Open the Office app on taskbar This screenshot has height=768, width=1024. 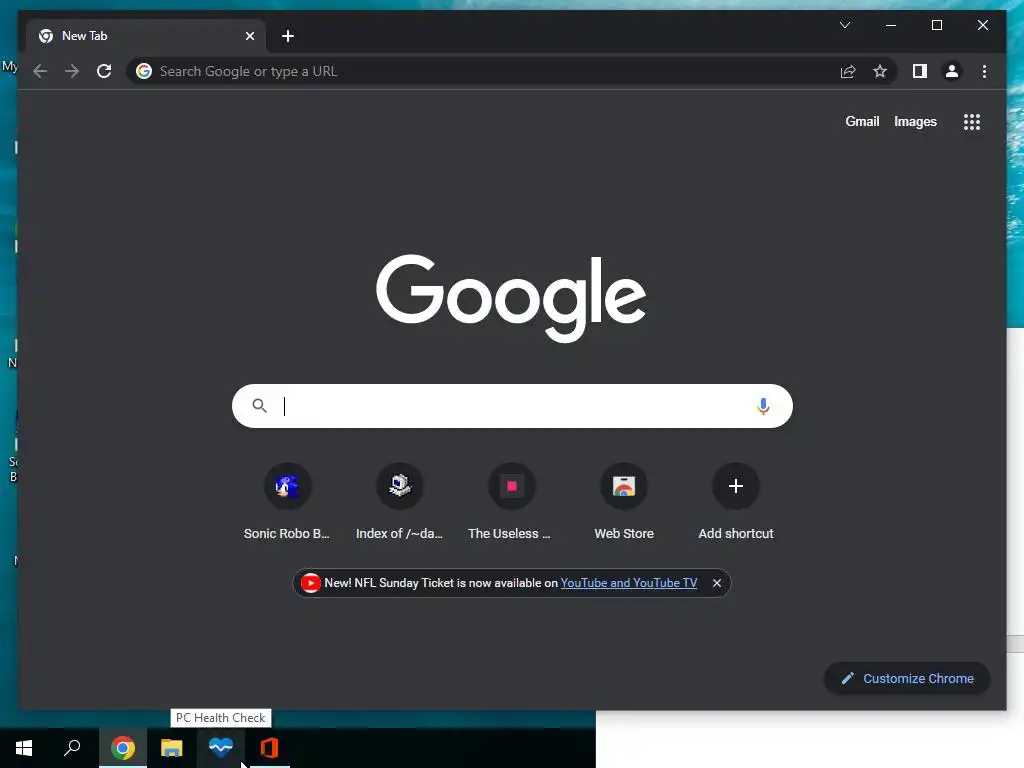tap(270, 748)
